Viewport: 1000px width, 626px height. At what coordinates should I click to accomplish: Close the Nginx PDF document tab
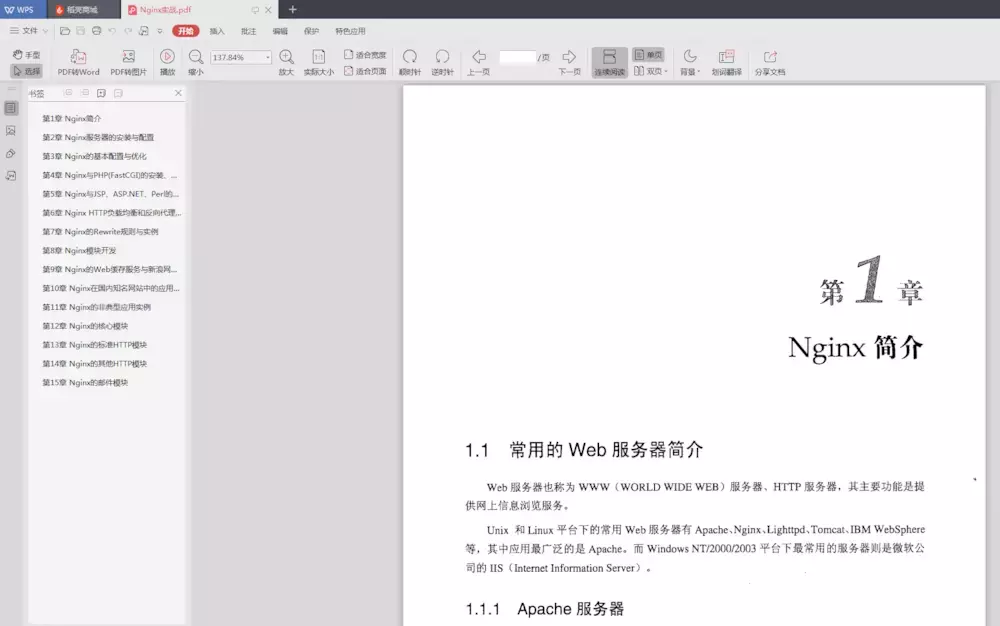(x=268, y=10)
